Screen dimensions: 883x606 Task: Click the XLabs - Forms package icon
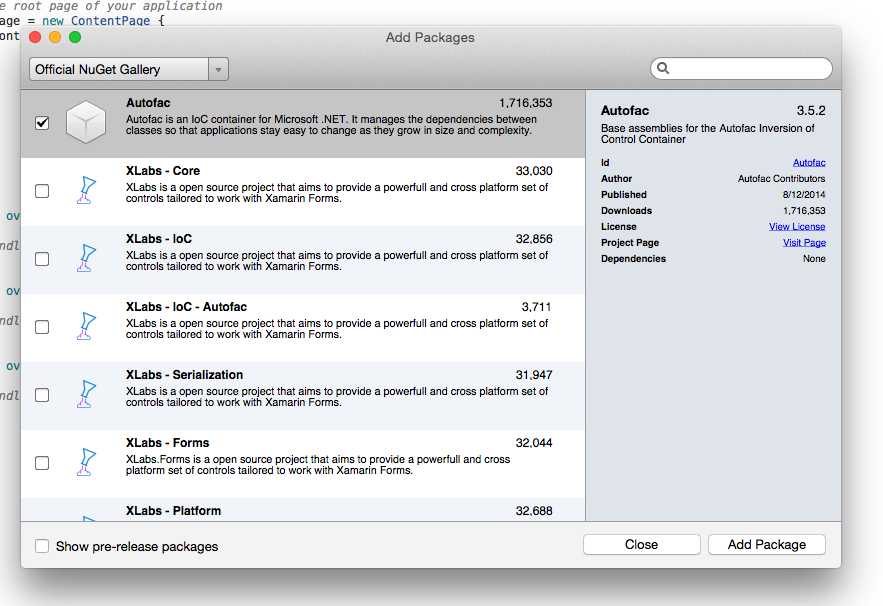[86, 462]
